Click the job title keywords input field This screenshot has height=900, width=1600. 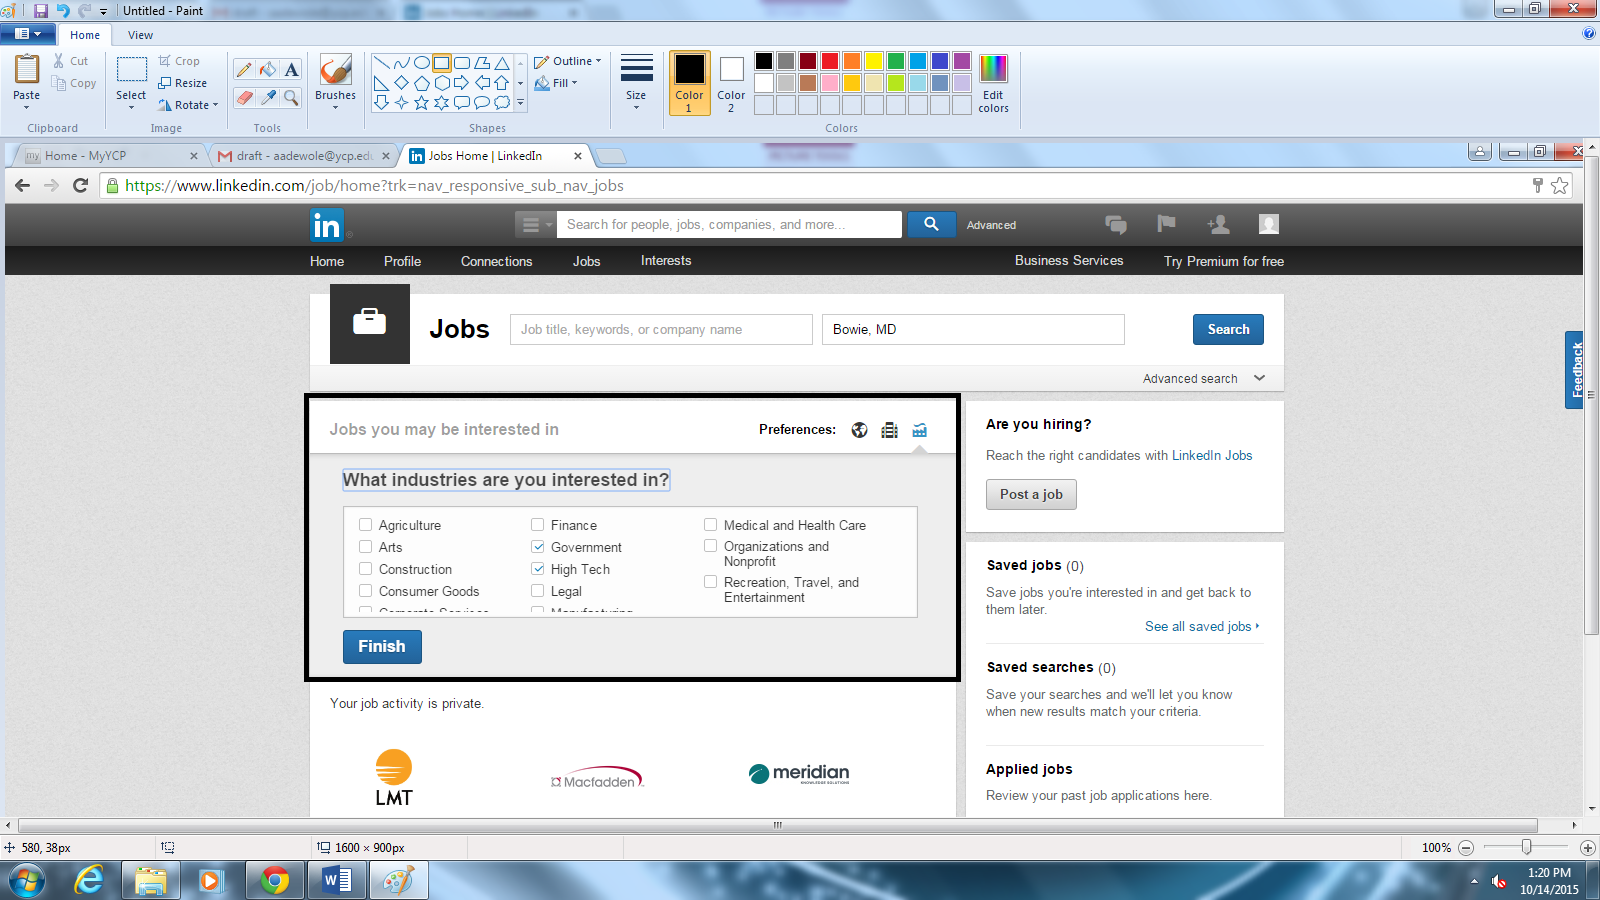click(x=662, y=330)
